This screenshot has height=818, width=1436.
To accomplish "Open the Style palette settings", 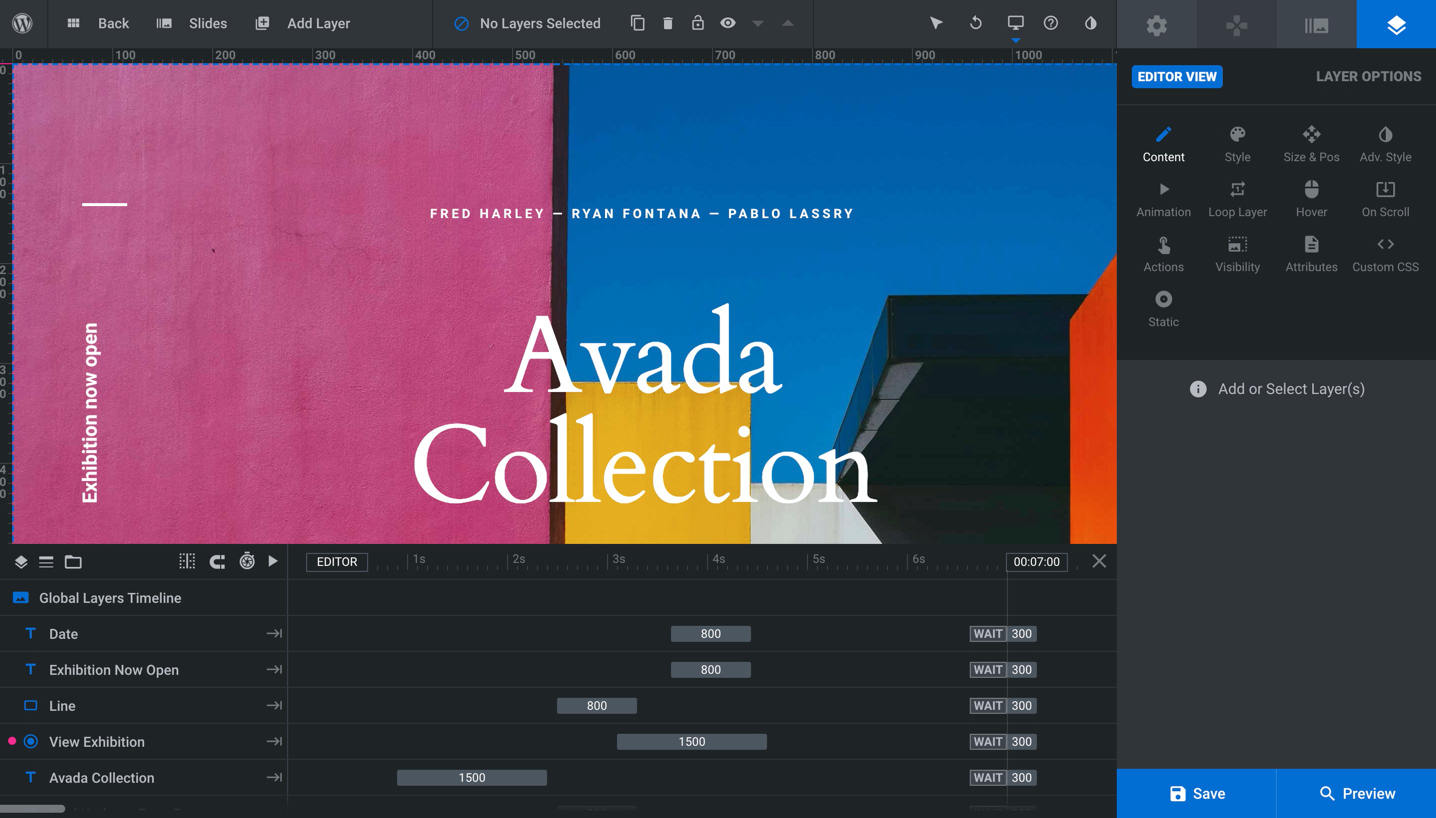I will (x=1238, y=145).
